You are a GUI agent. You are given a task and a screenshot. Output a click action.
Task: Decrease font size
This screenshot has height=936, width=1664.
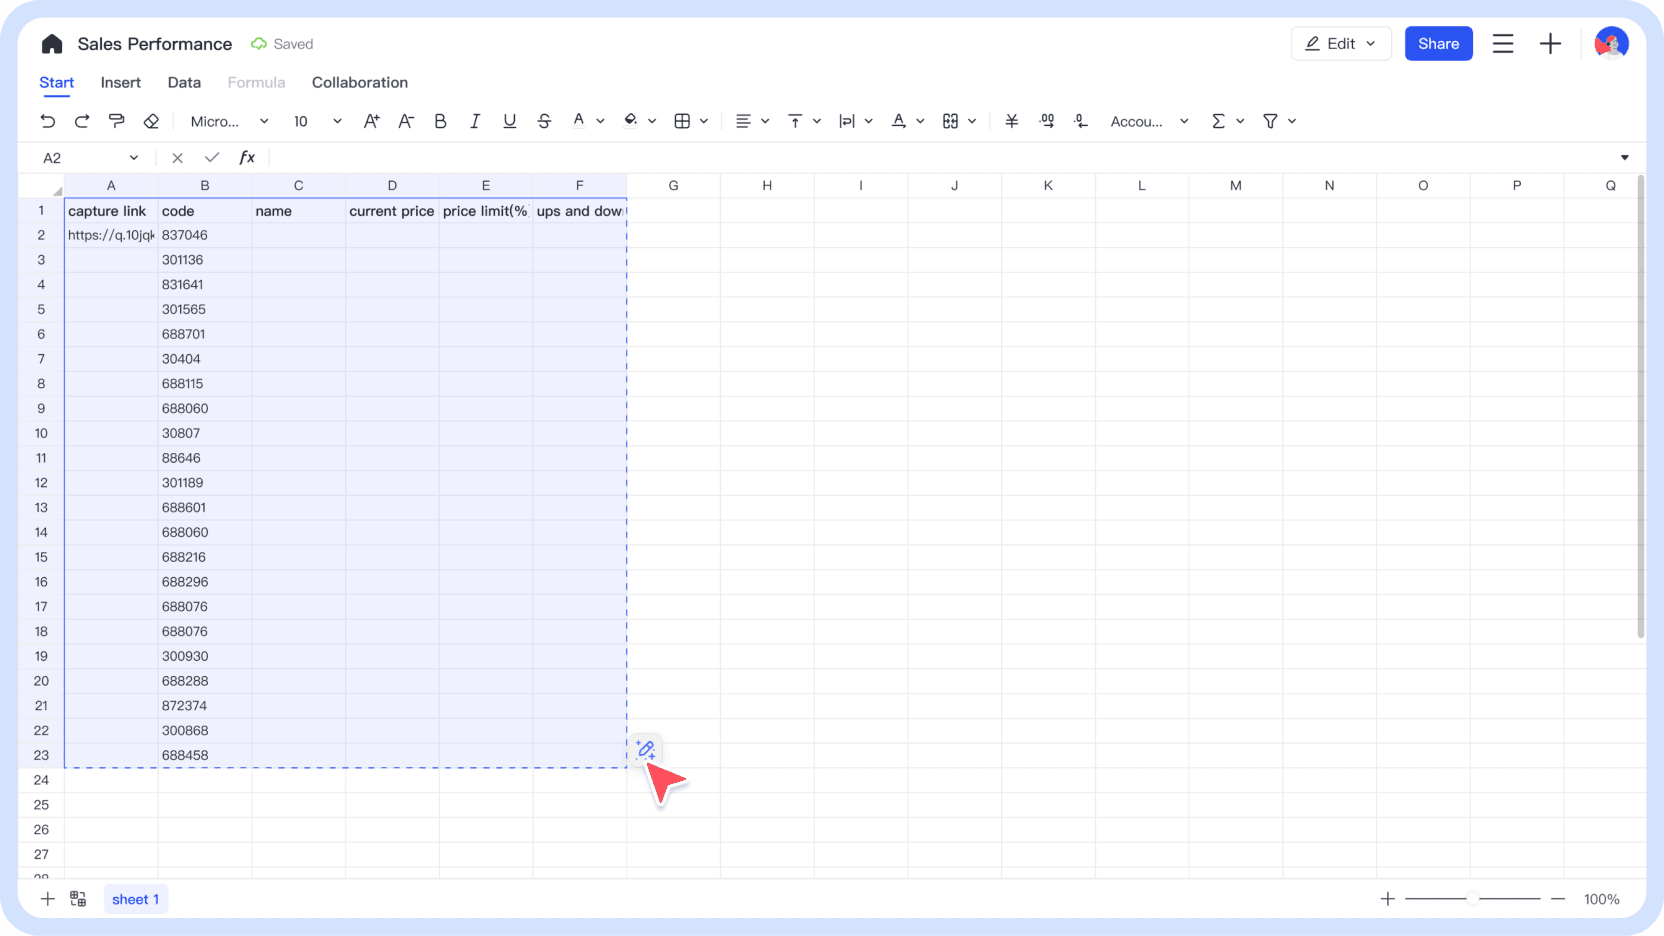tap(406, 121)
